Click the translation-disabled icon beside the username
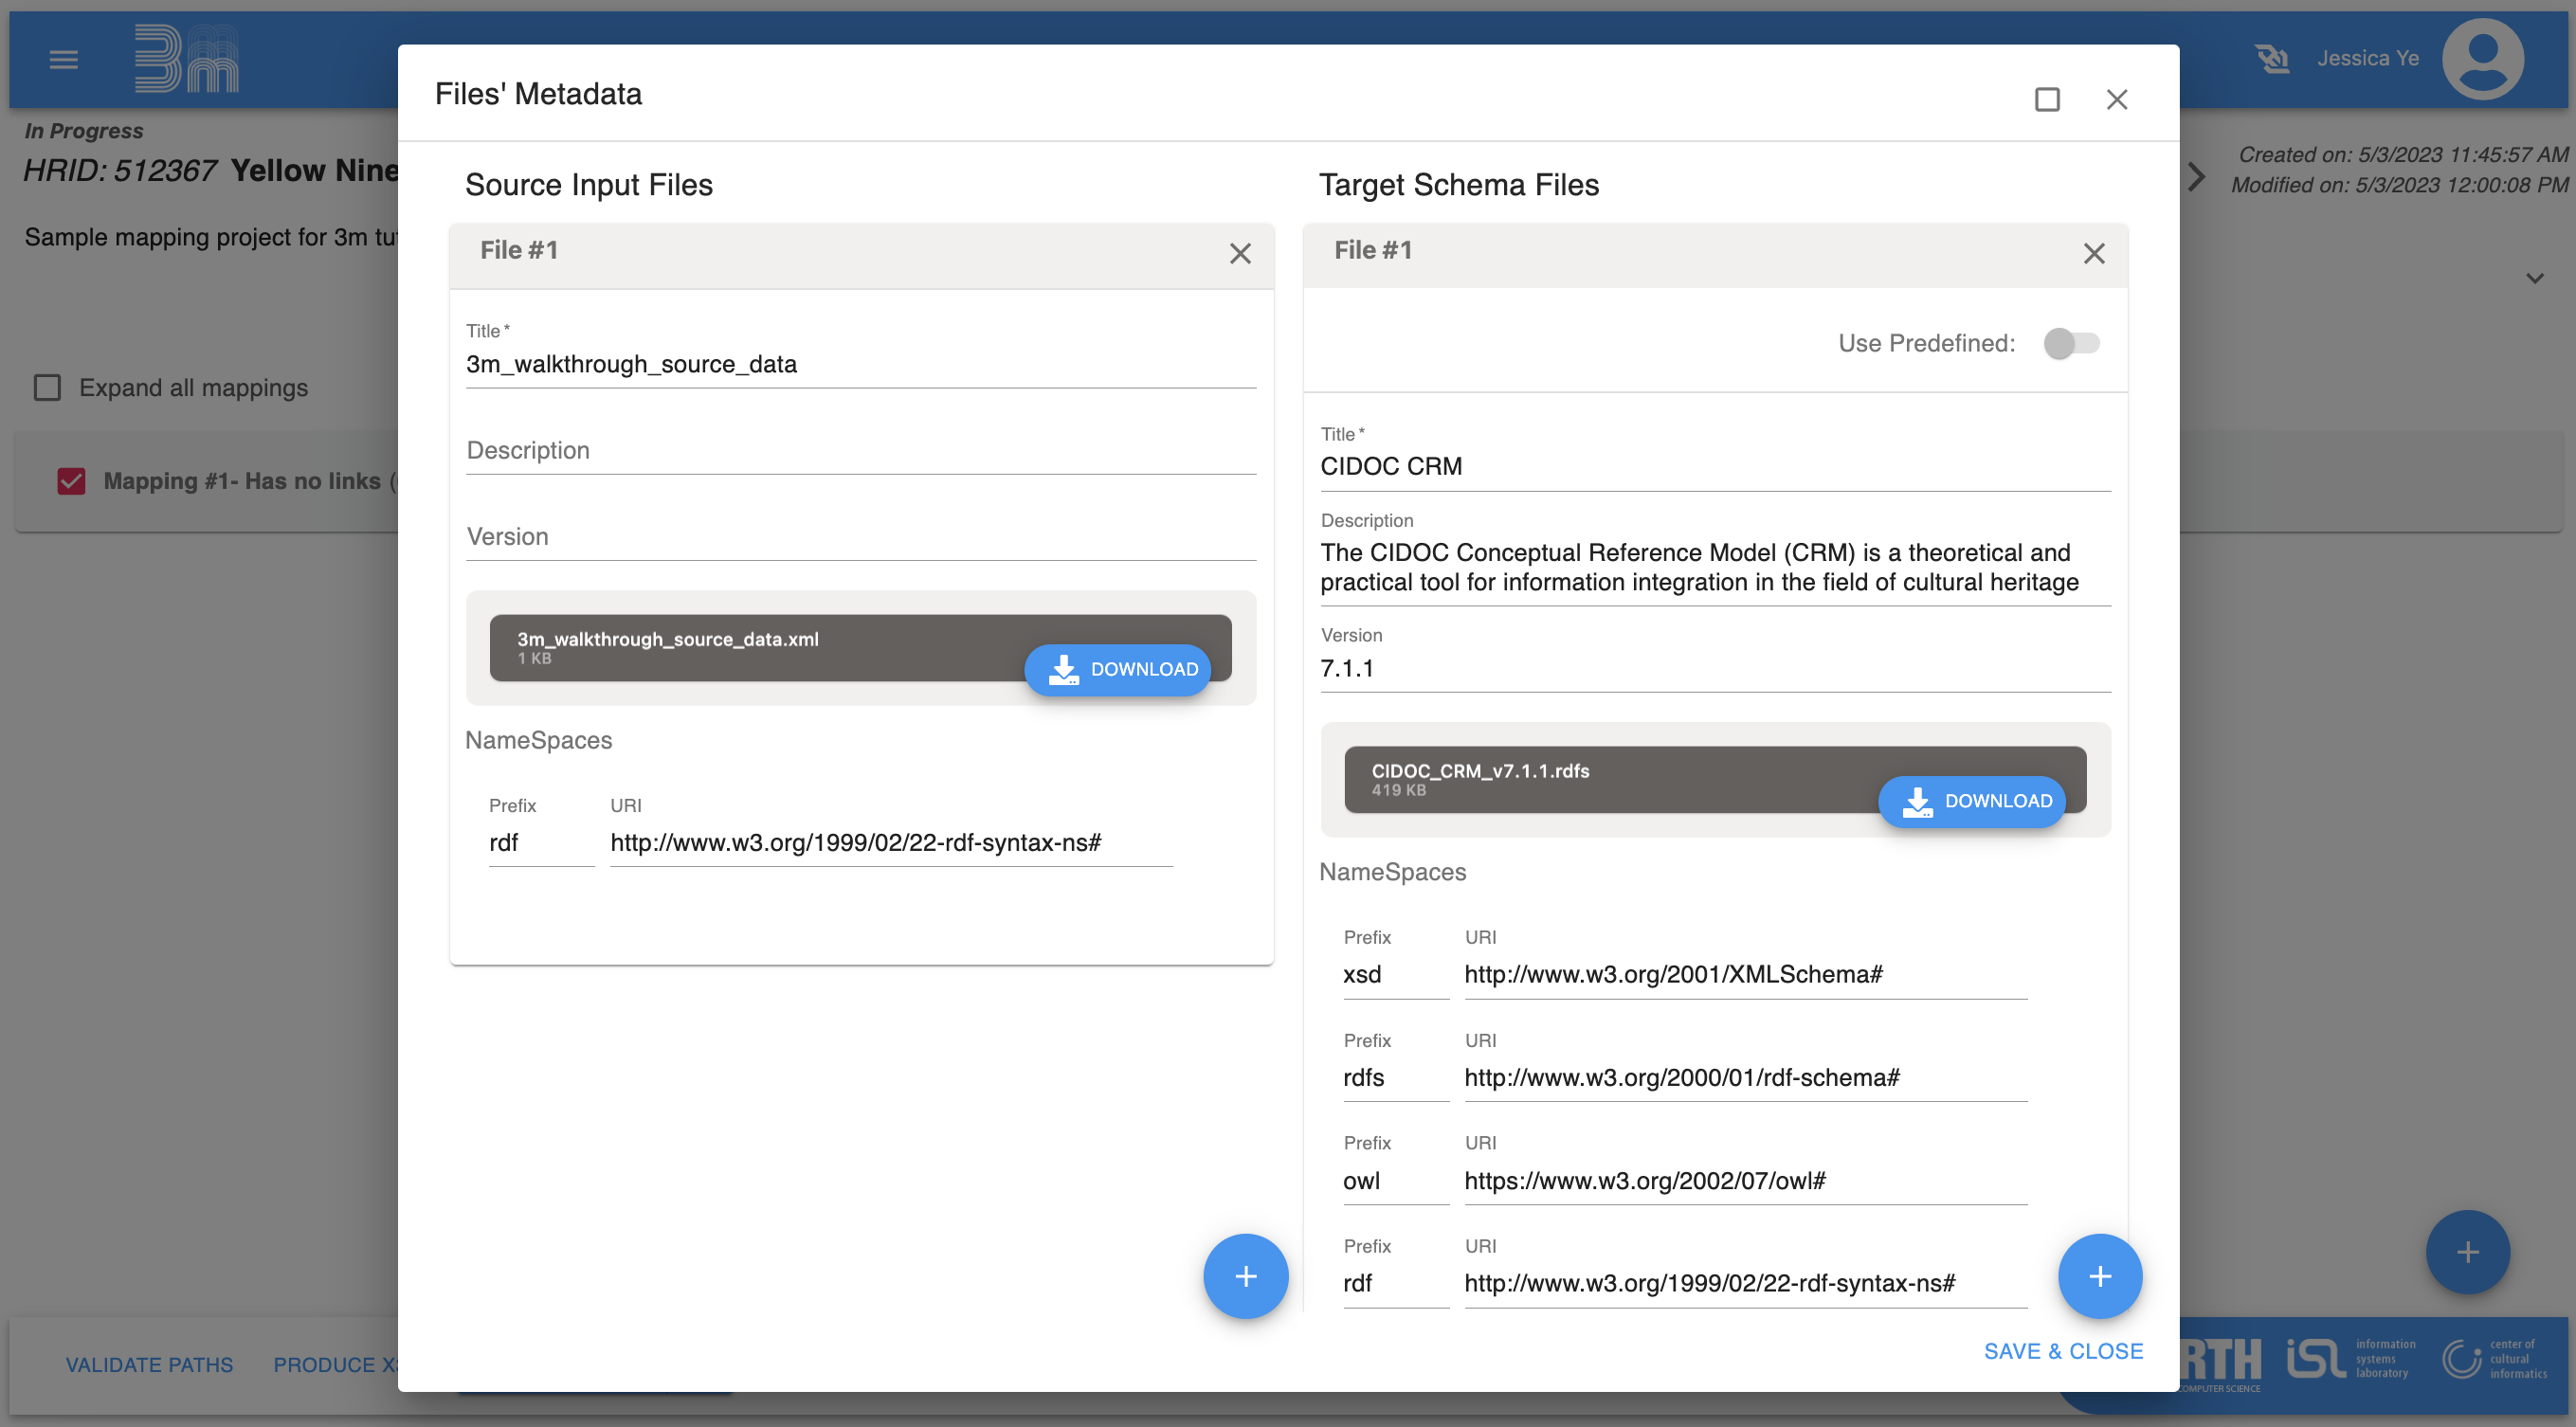 coord(2272,59)
